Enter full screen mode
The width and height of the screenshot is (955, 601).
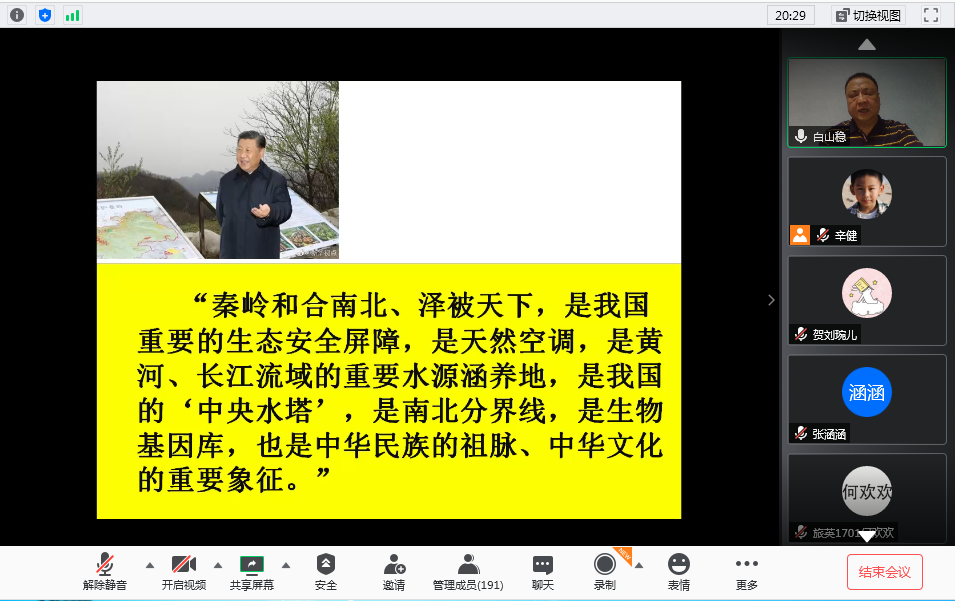pyautogui.click(x=930, y=15)
